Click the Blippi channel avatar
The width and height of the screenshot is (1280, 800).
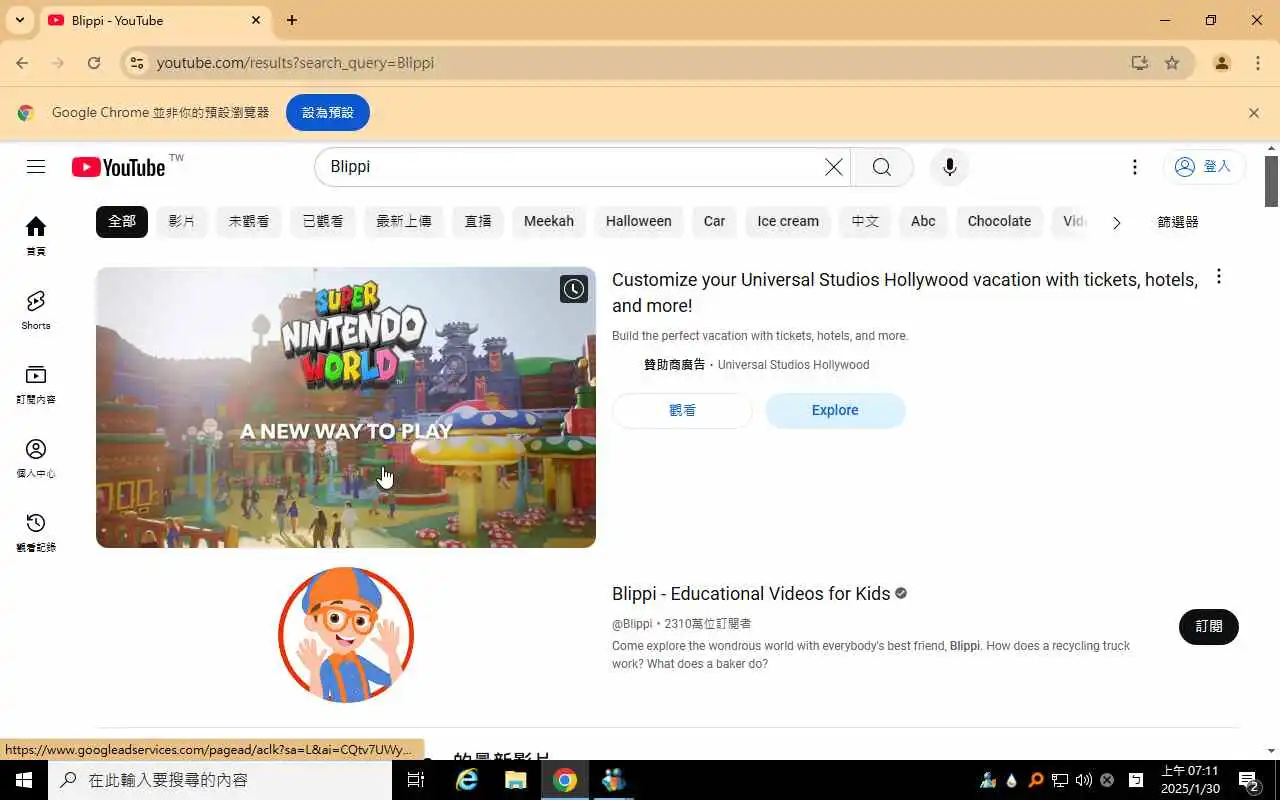(346, 635)
